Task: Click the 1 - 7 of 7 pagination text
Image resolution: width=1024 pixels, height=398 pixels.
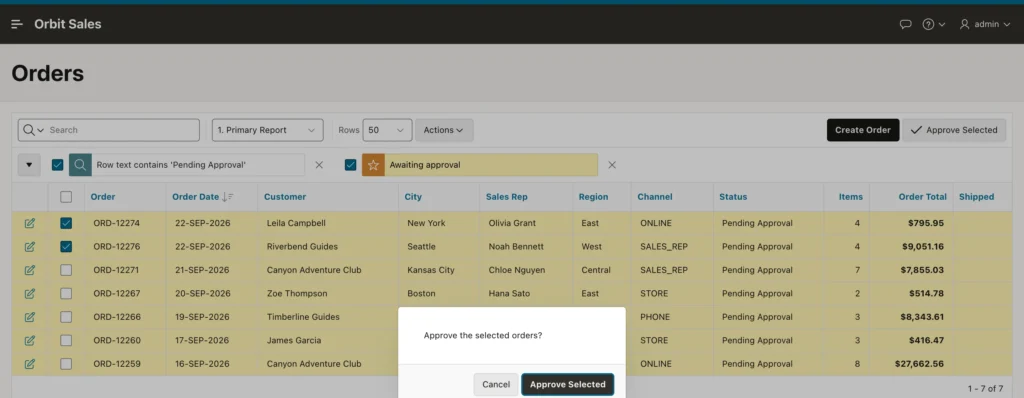Action: point(985,388)
